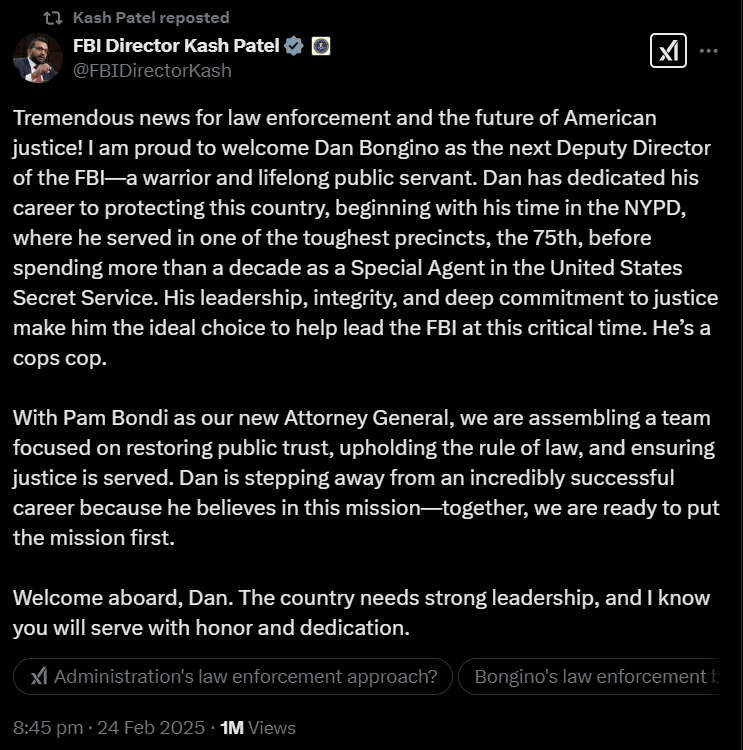Open the three-dot more options menu
Viewport: 743px width, 750px height.
[x=708, y=51]
